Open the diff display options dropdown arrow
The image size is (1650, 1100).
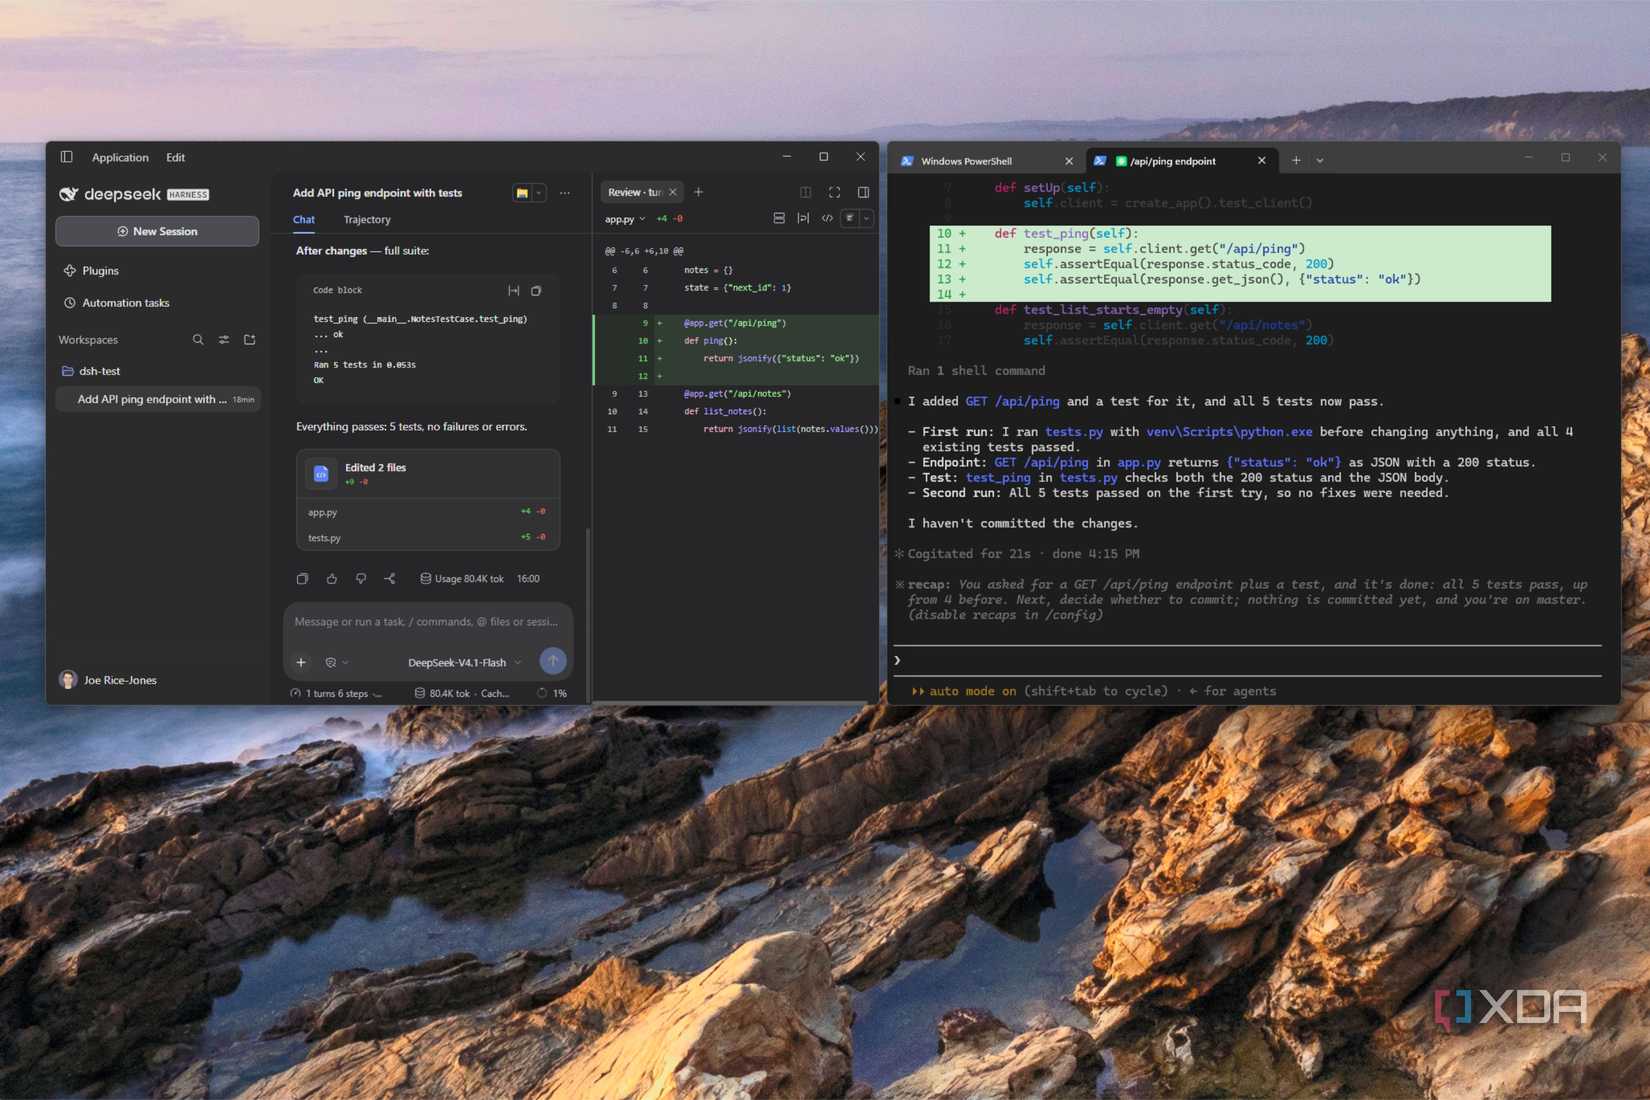point(866,218)
